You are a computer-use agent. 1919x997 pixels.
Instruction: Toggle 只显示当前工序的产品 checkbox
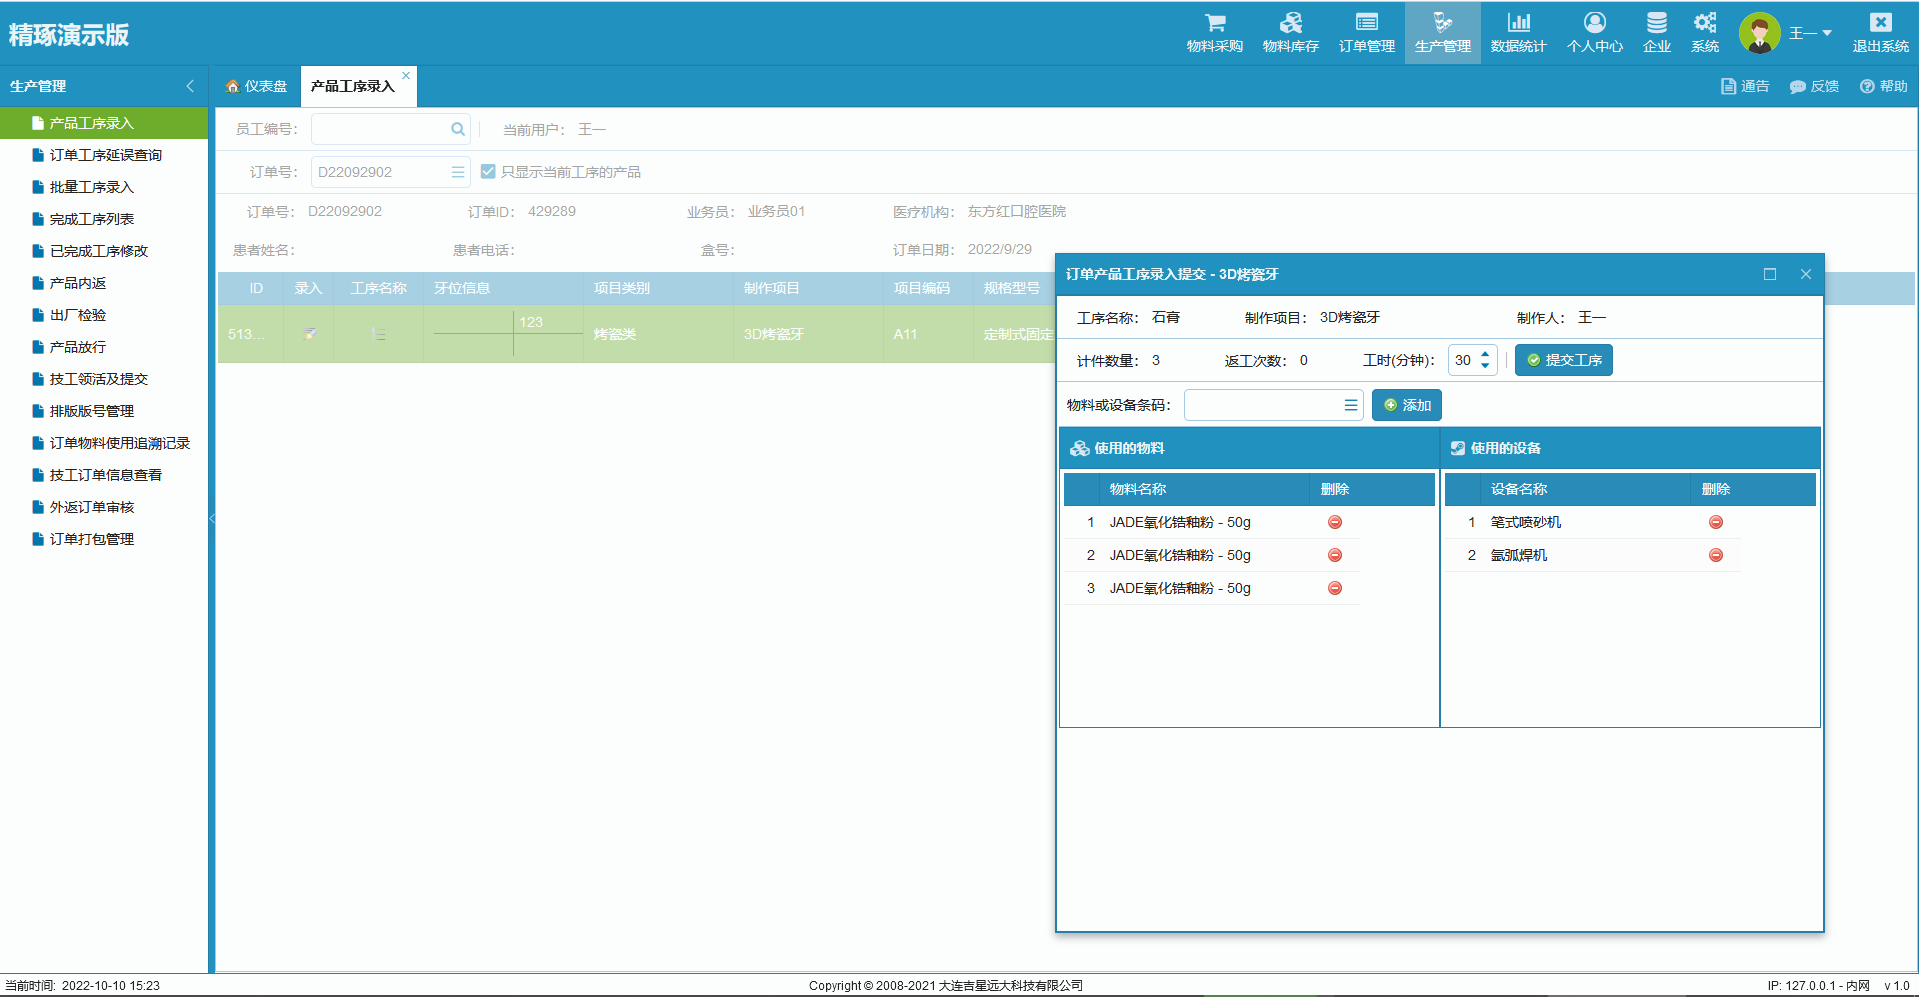(x=488, y=171)
